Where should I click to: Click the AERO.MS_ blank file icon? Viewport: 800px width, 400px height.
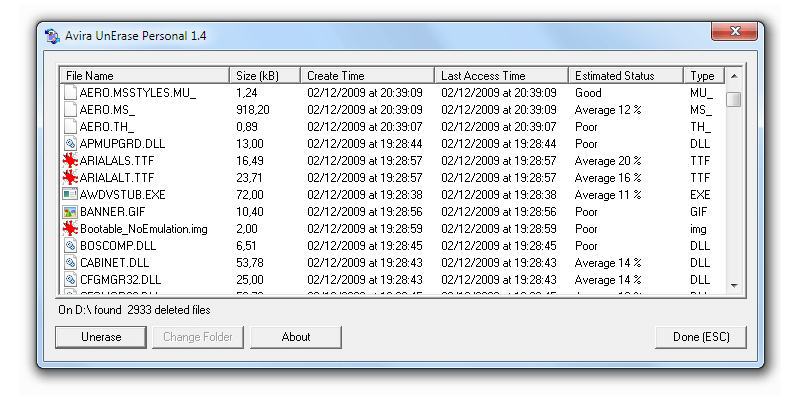point(70,110)
